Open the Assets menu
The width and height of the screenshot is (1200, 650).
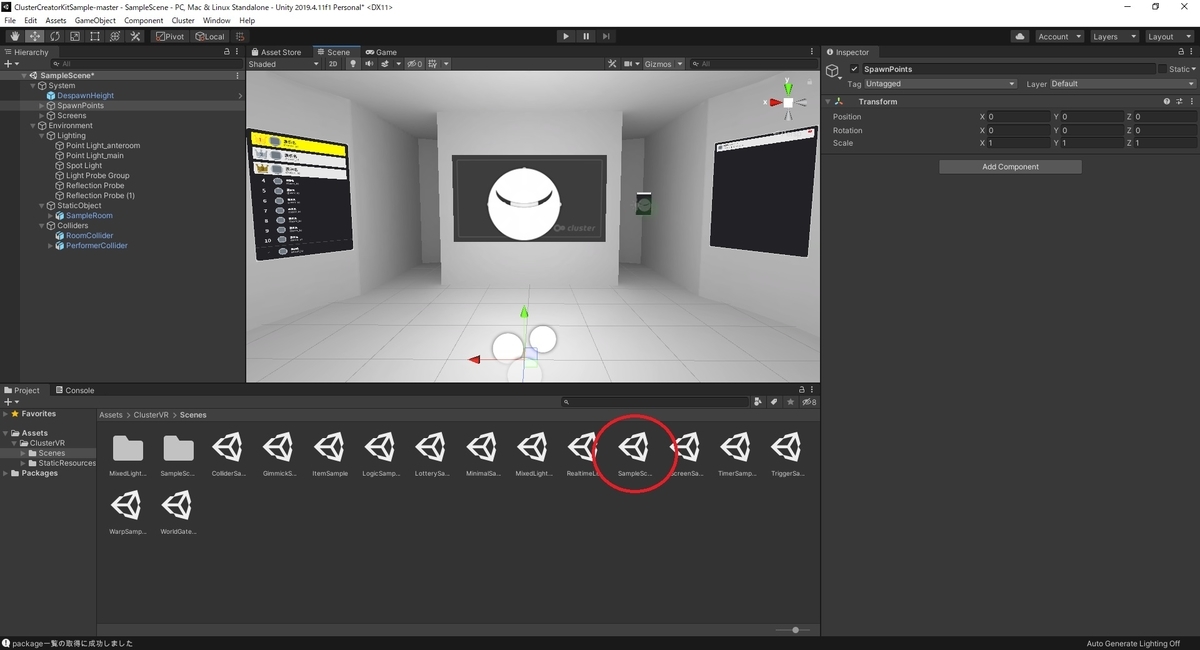[56, 20]
